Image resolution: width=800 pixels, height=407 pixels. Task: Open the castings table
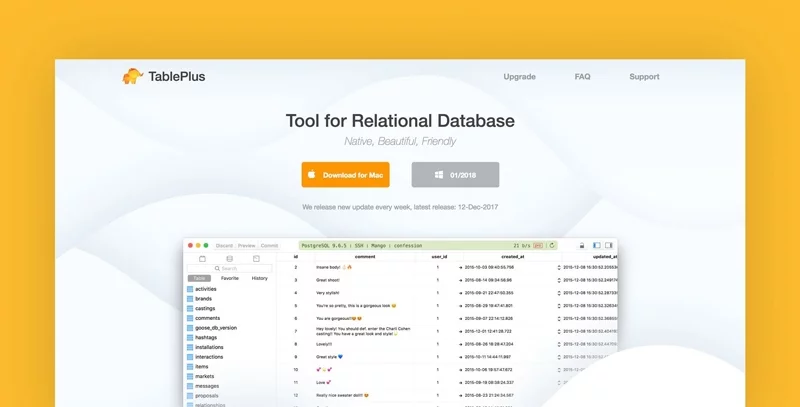[x=201, y=309]
